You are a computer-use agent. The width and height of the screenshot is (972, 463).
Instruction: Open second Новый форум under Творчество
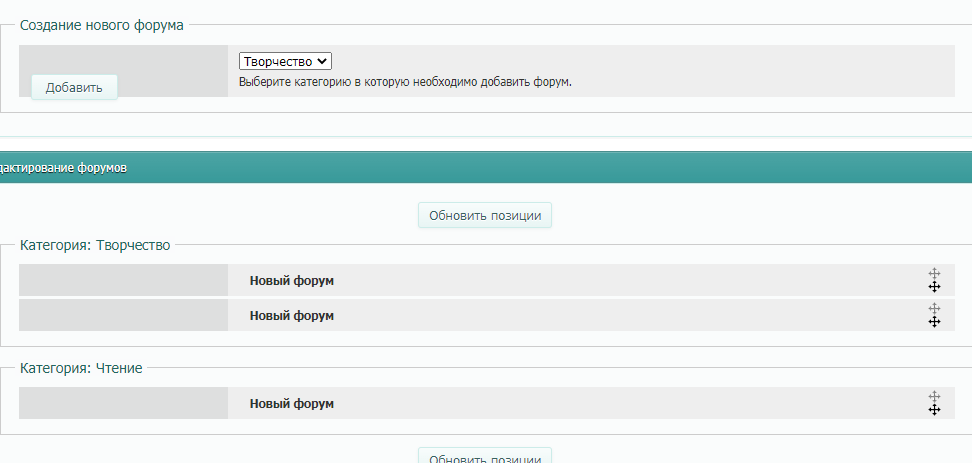[x=291, y=316]
